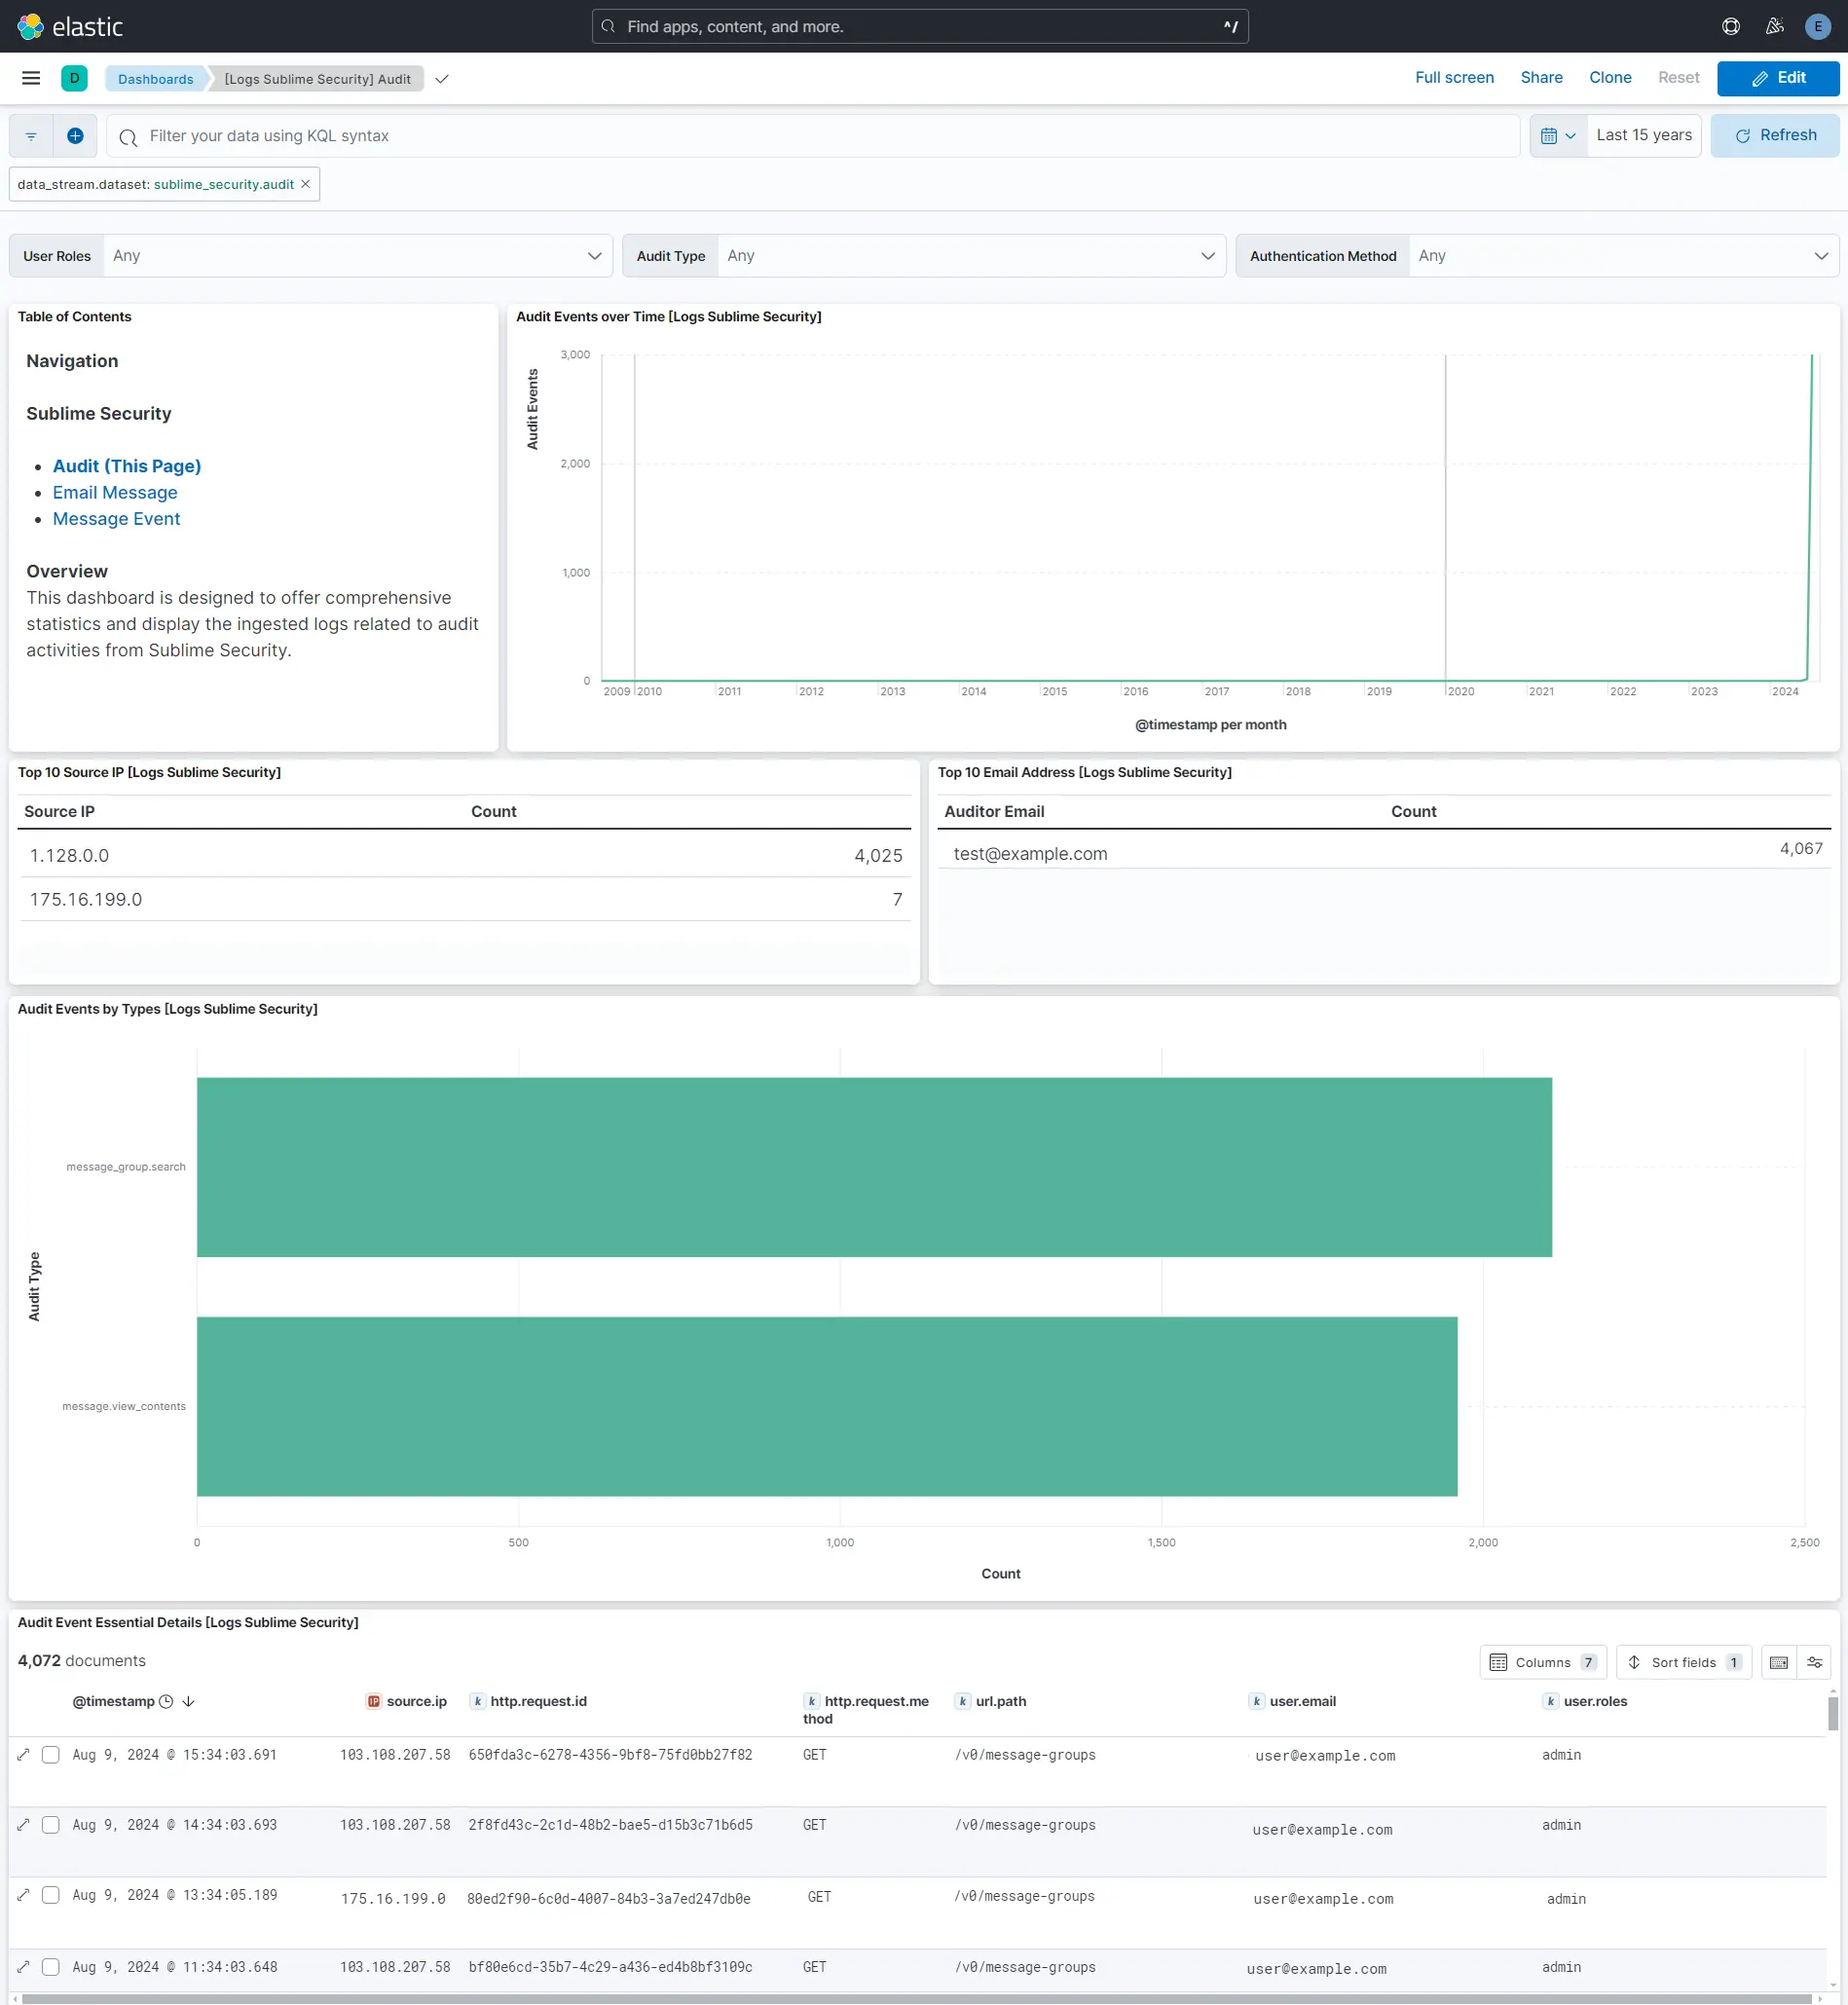This screenshot has width=1848, height=2005.
Task: Click the user.email keyword icon
Action: 1256,1701
